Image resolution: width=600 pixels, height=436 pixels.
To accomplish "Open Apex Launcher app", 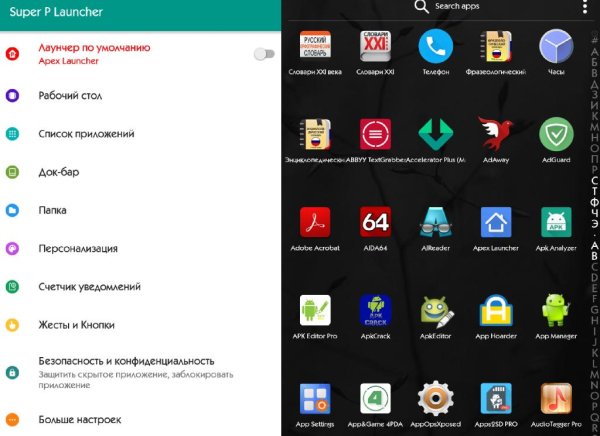I will (496, 228).
